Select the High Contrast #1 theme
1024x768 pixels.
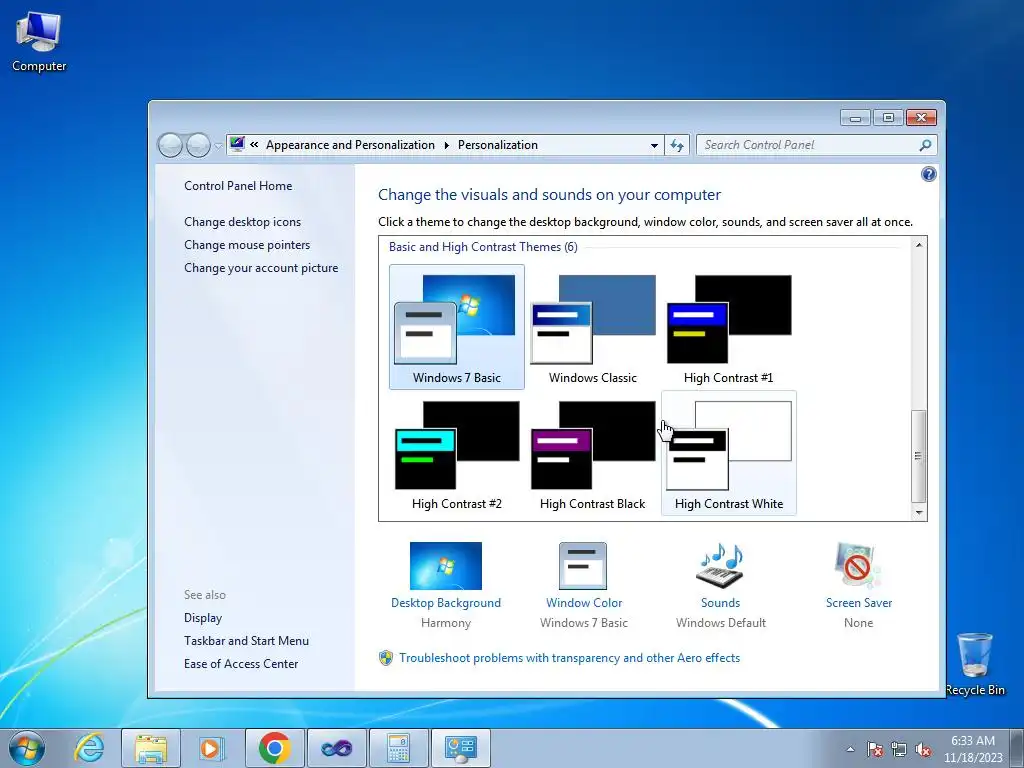click(728, 327)
